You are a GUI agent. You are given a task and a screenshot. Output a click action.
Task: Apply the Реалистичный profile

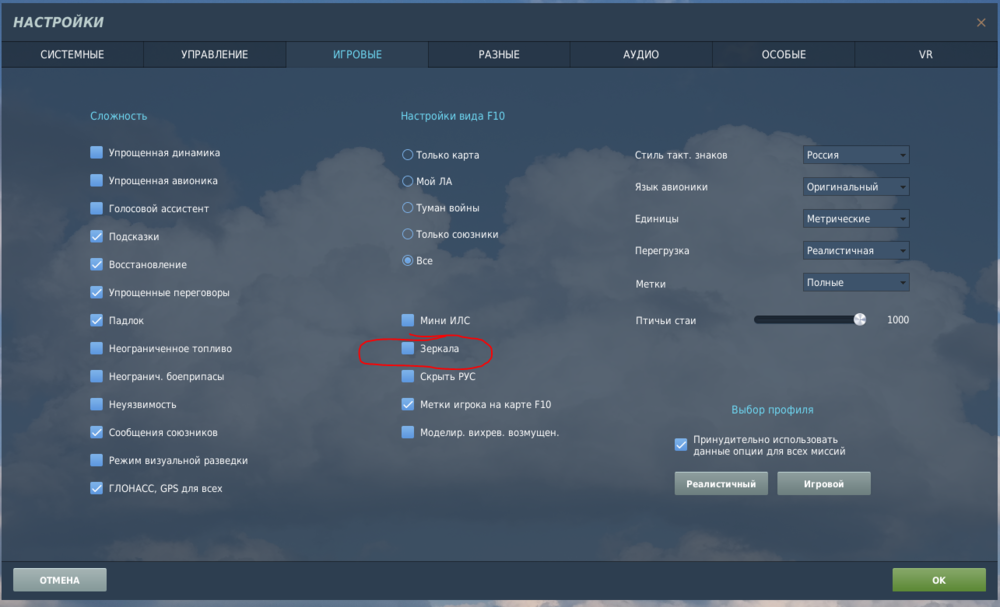click(721, 484)
